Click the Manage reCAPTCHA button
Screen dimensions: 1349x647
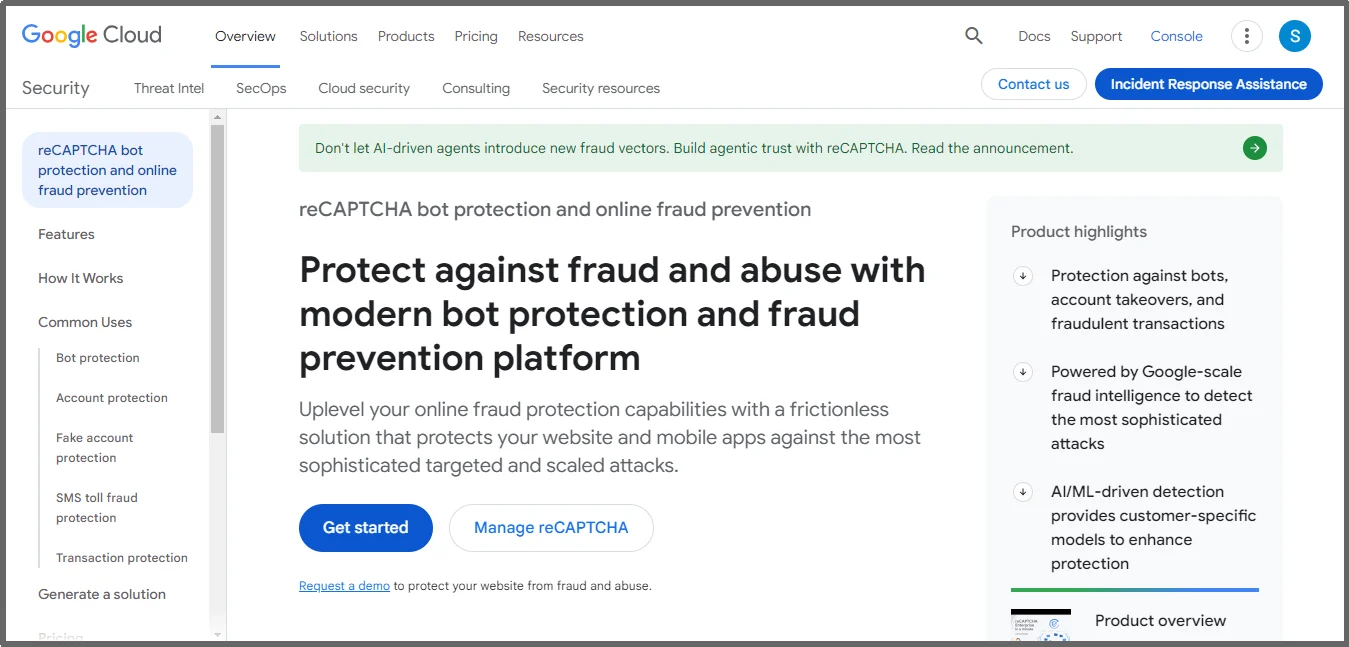click(551, 527)
